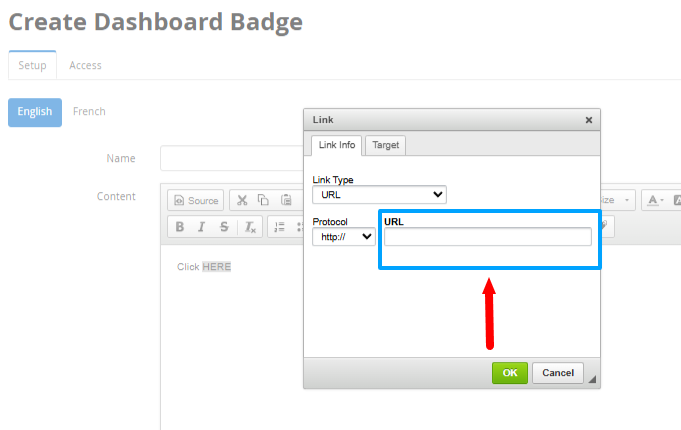Open the Access tab
Image resolution: width=681 pixels, height=430 pixels.
pos(85,65)
